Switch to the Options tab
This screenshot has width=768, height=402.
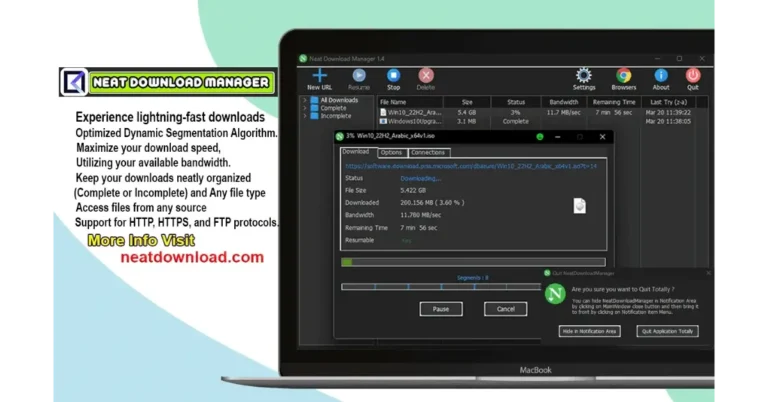(391, 152)
